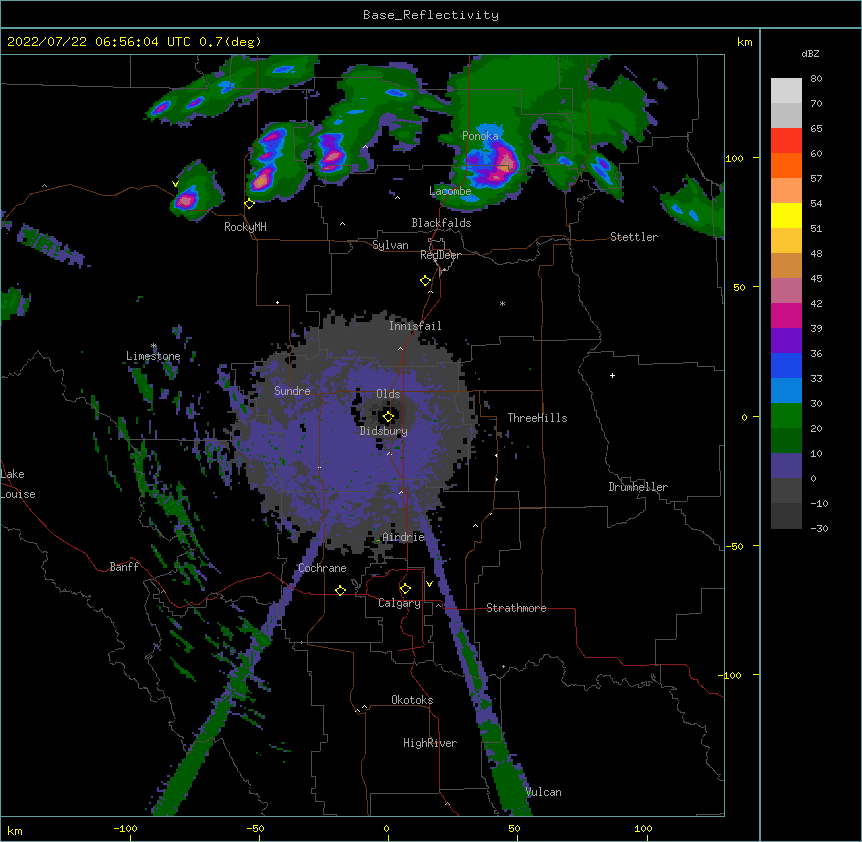862x842 pixels.
Task: Select the Vulcan label
Action: pyautogui.click(x=543, y=792)
